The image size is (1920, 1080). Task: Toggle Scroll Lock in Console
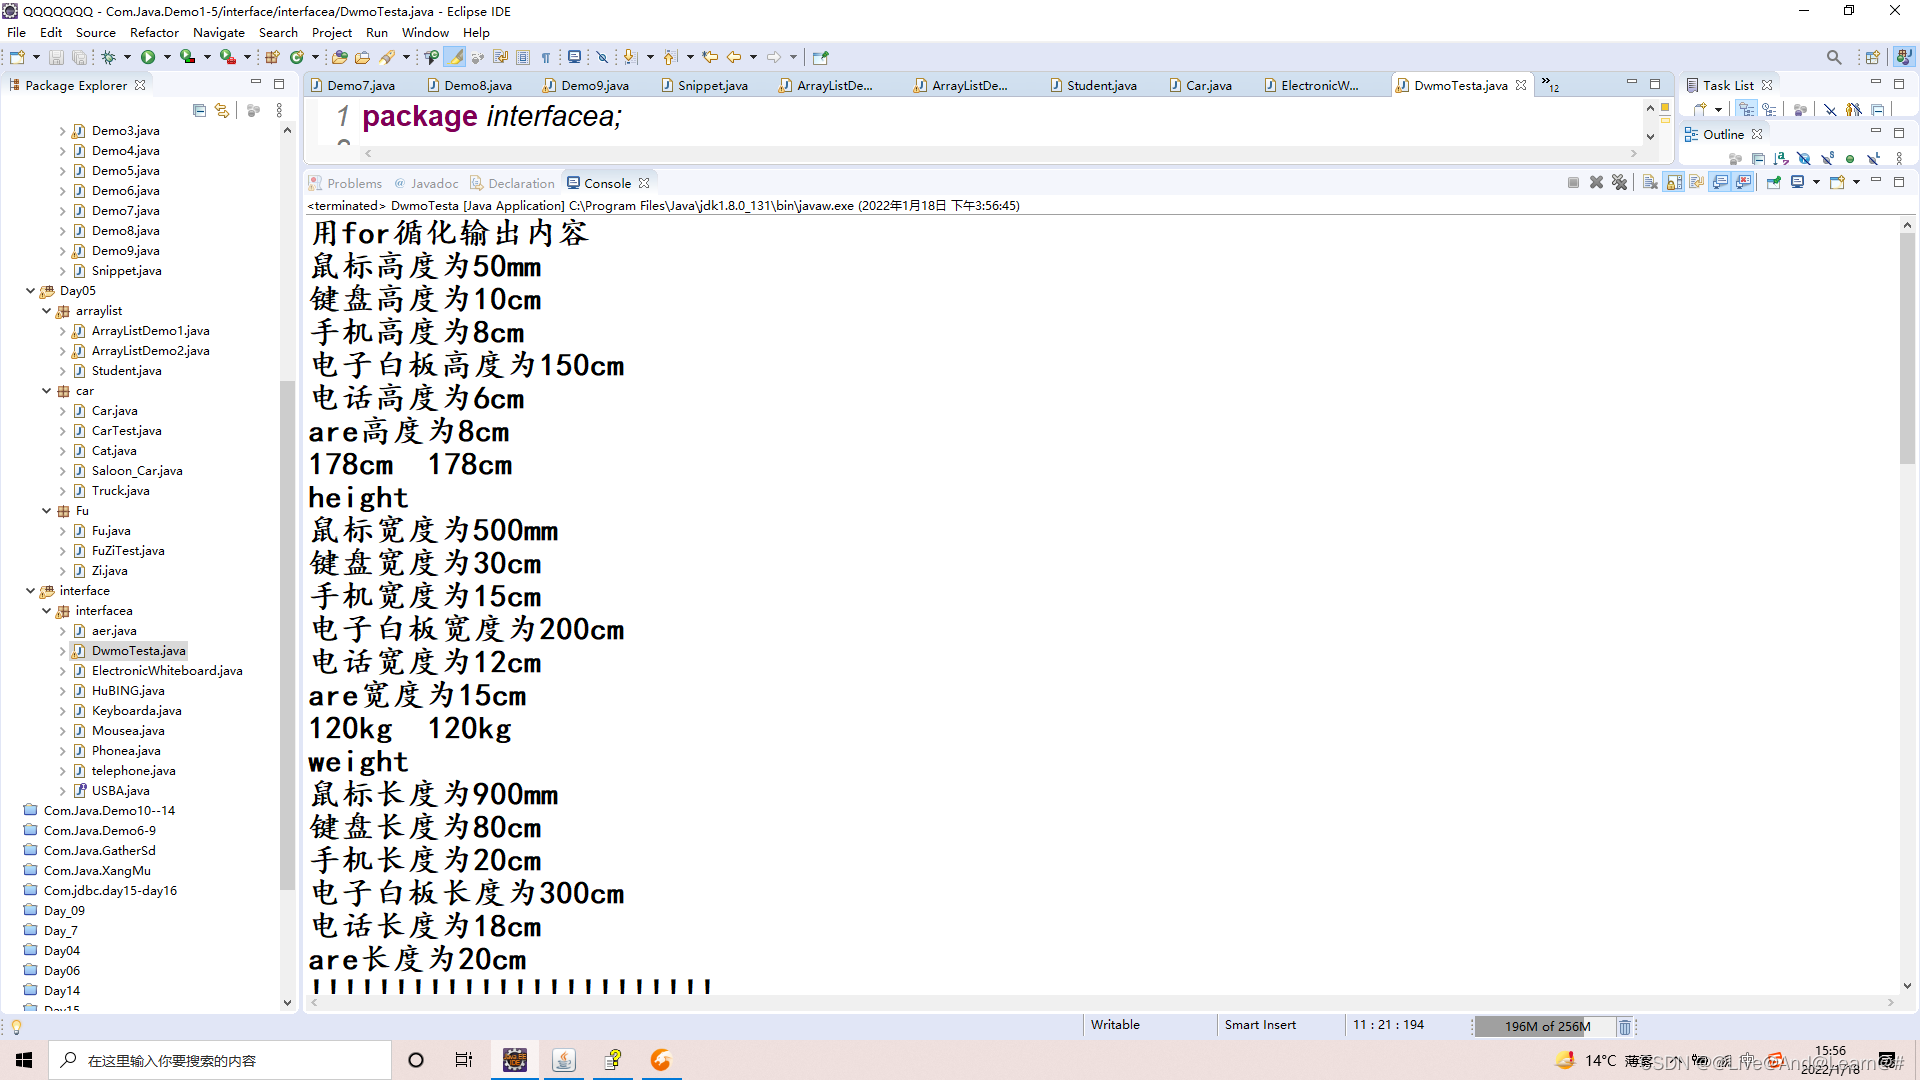click(x=1673, y=183)
